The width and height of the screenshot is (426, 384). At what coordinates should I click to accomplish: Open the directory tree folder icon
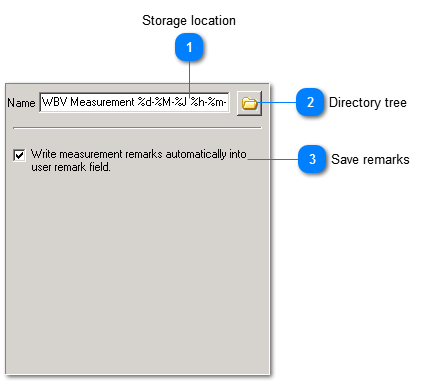click(x=249, y=103)
